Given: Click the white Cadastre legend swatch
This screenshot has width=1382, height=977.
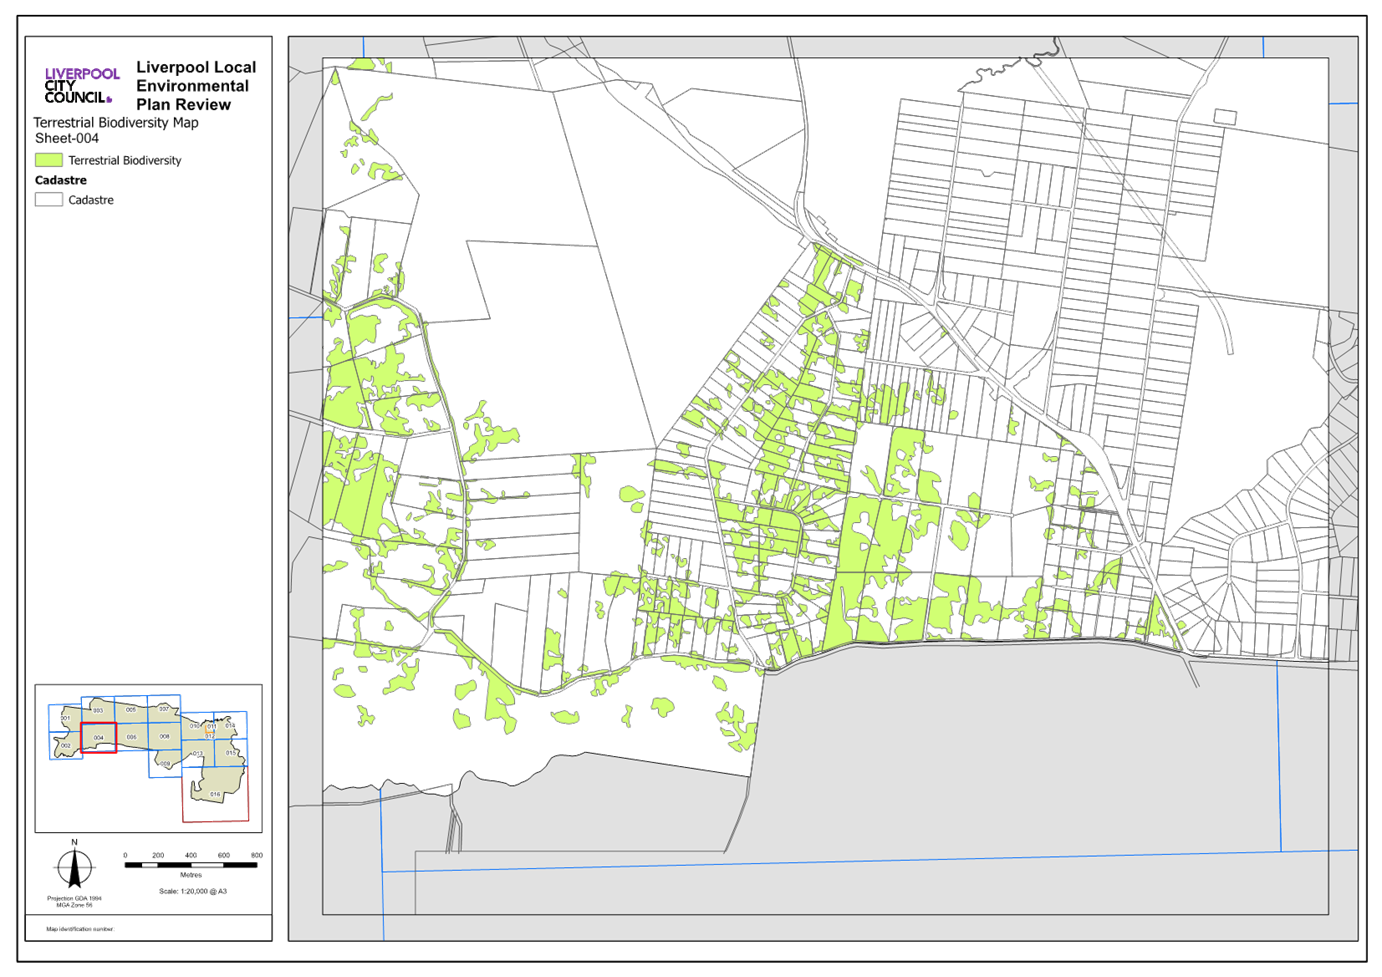Looking at the screenshot, I should click(x=49, y=200).
